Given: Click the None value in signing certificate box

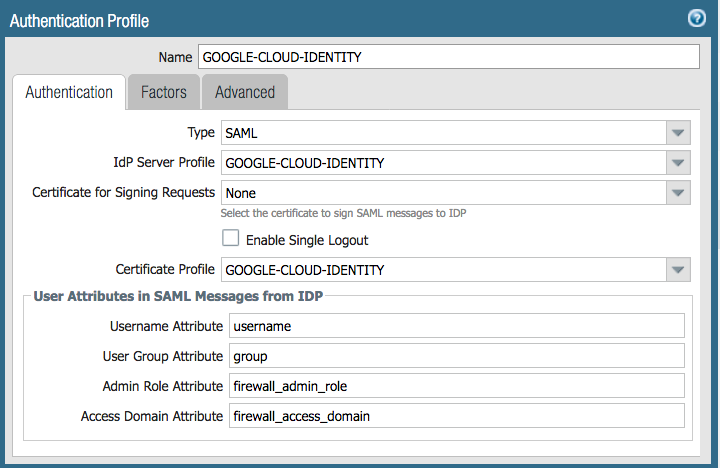Looking at the screenshot, I should [242, 192].
